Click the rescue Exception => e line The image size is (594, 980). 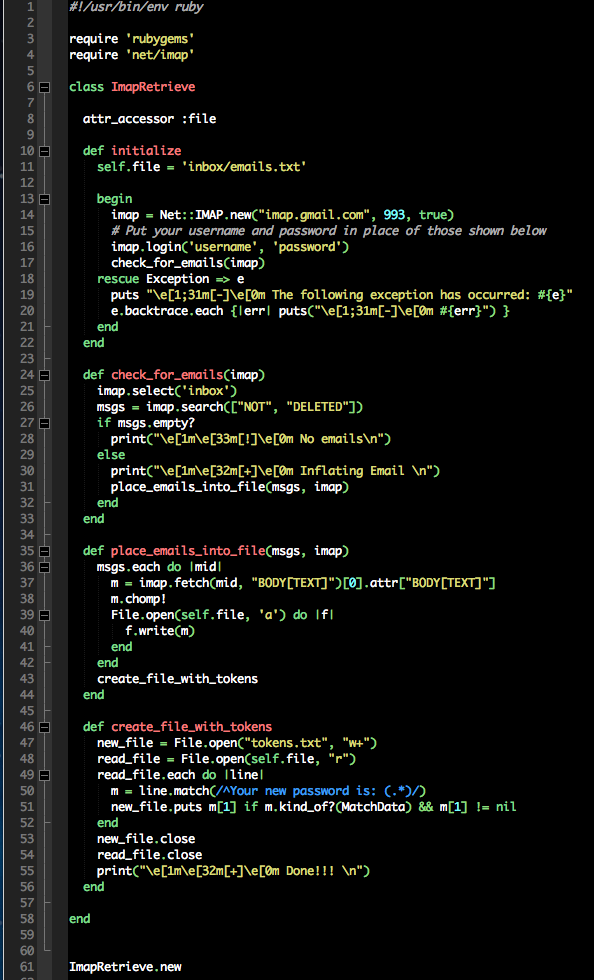(x=171, y=279)
